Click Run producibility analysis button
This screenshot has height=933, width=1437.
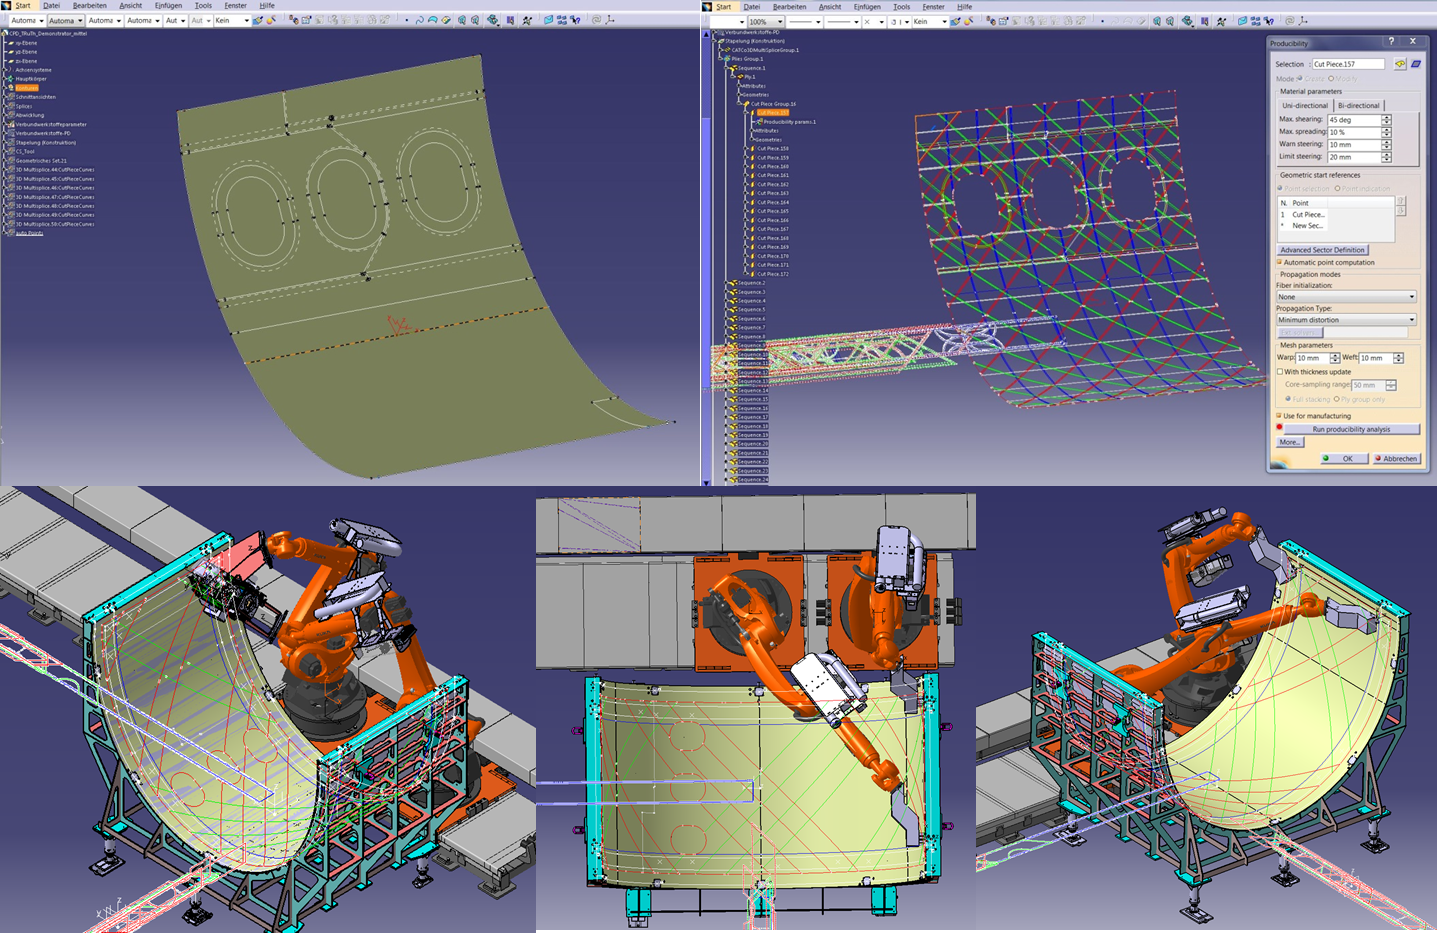pyautogui.click(x=1351, y=429)
